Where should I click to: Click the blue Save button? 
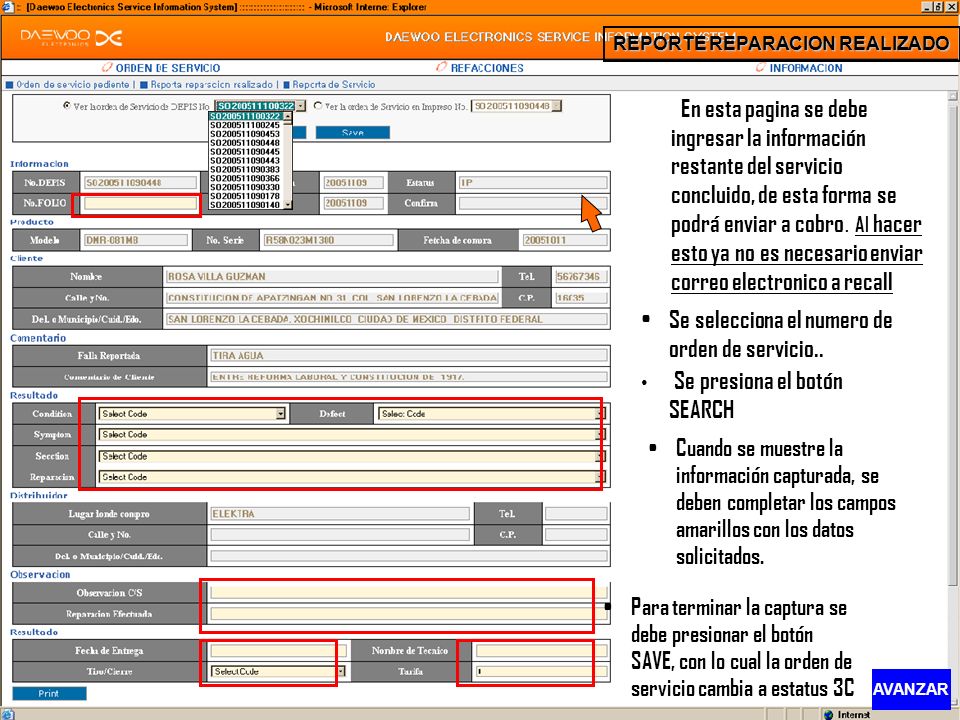point(353,132)
